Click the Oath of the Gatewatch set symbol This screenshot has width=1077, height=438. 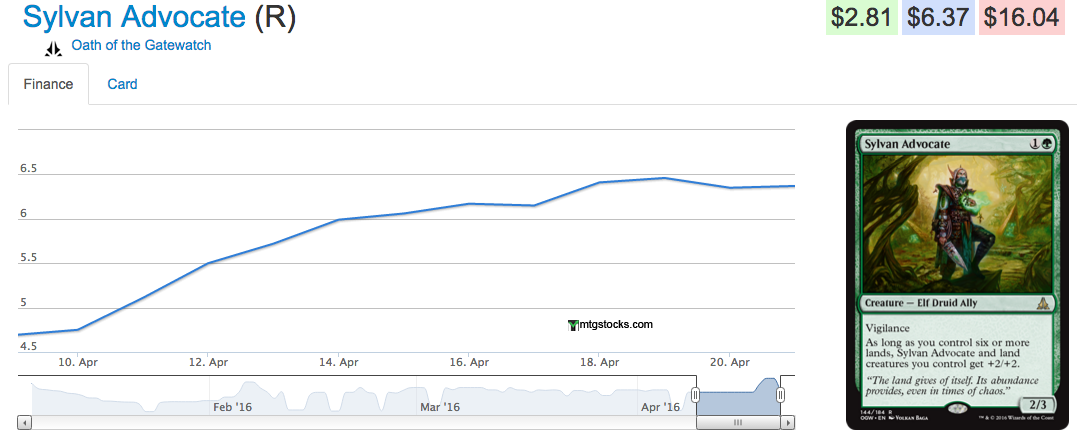(x=54, y=49)
